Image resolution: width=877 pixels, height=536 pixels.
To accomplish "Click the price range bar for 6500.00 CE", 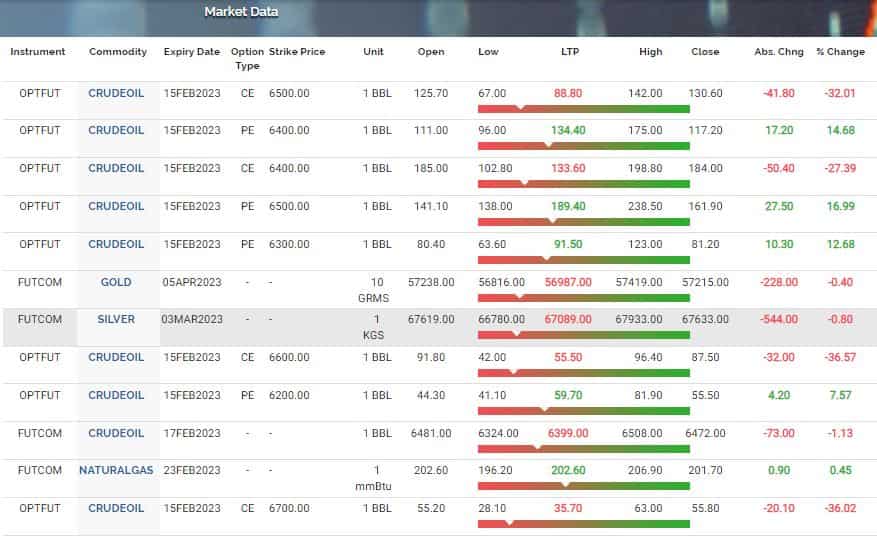I will [583, 109].
